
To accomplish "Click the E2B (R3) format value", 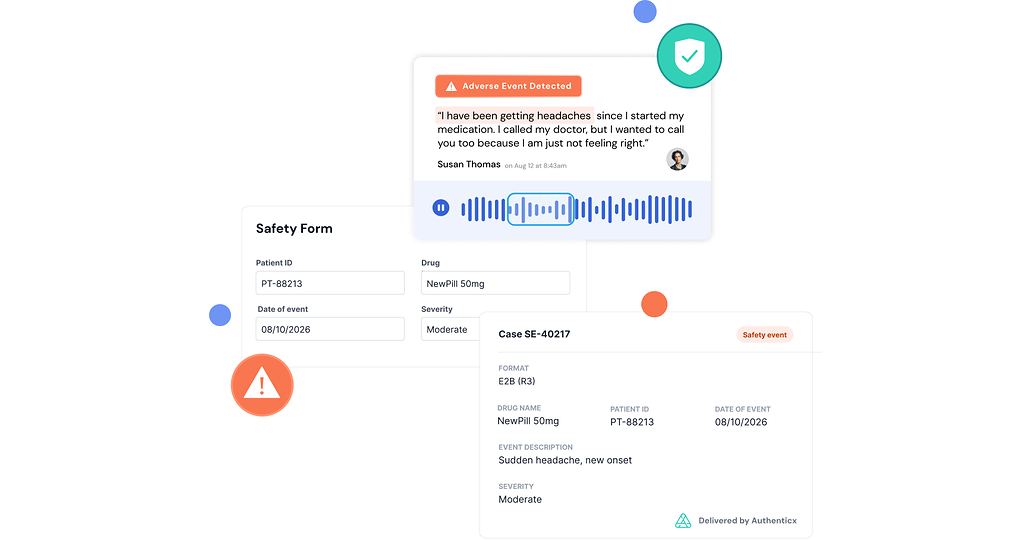I will (x=517, y=381).
